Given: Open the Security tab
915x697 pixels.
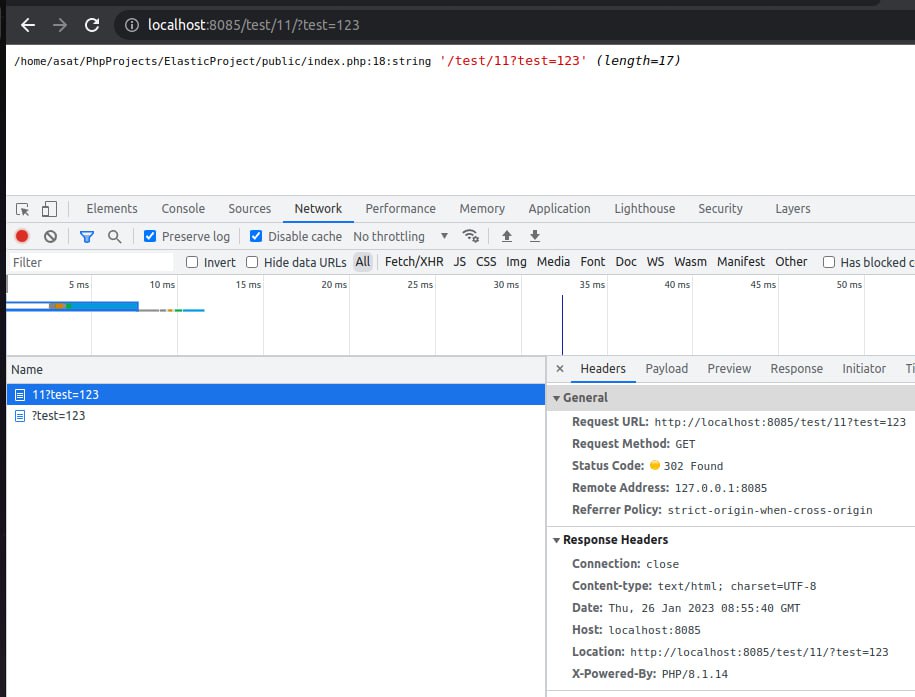Looking at the screenshot, I should tap(721, 208).
